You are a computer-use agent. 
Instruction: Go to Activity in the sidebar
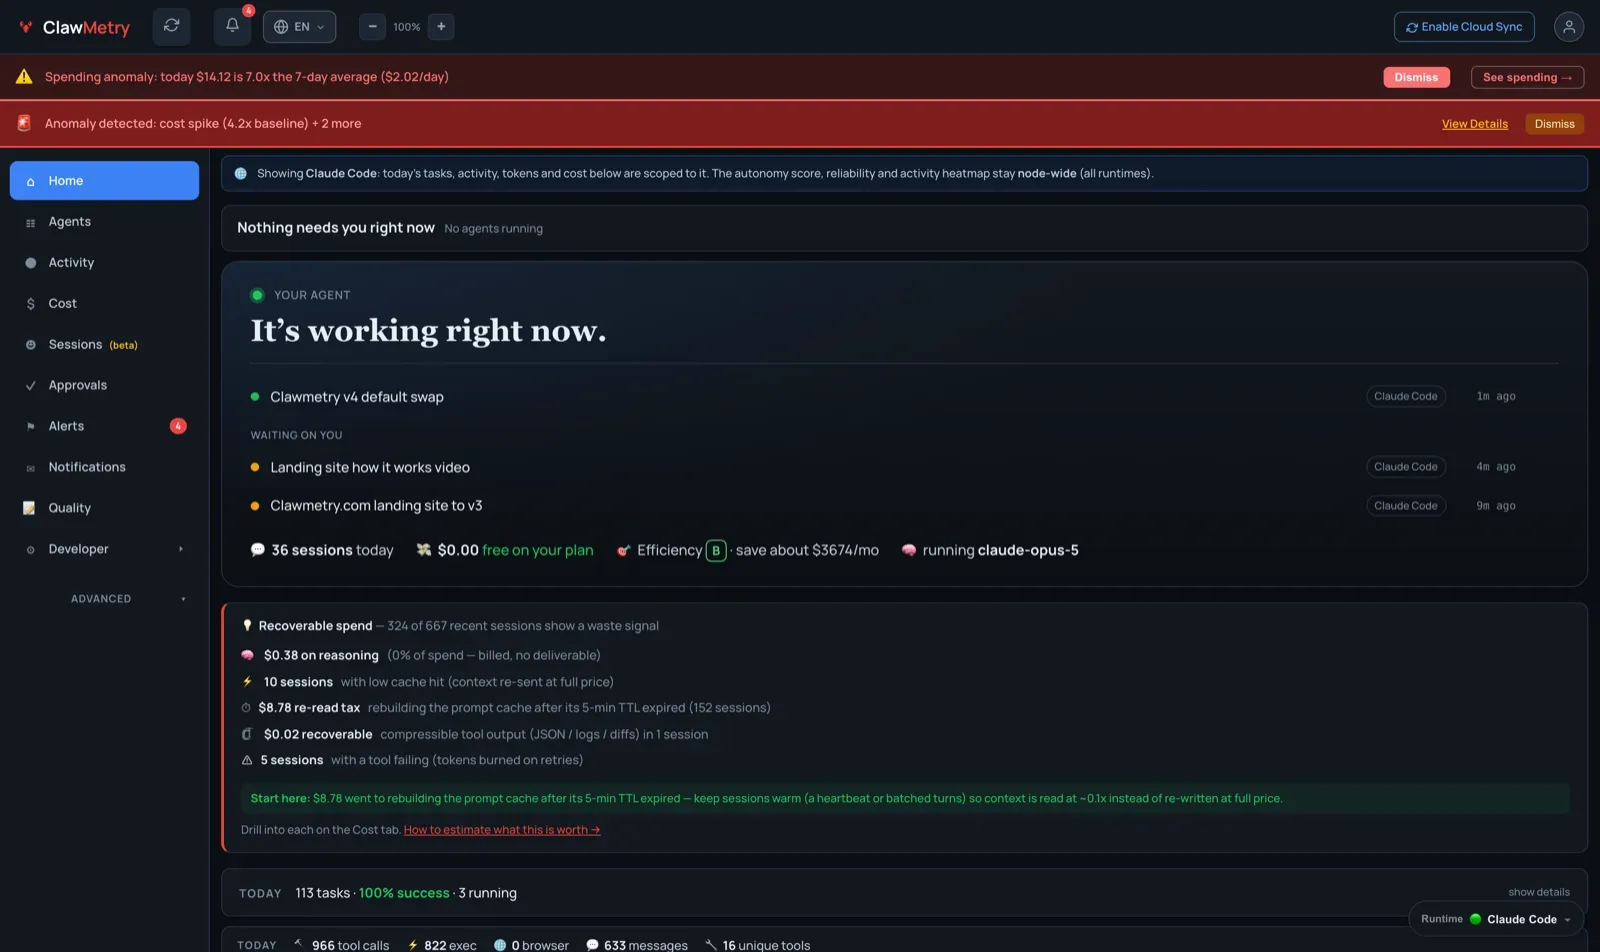tap(104, 263)
